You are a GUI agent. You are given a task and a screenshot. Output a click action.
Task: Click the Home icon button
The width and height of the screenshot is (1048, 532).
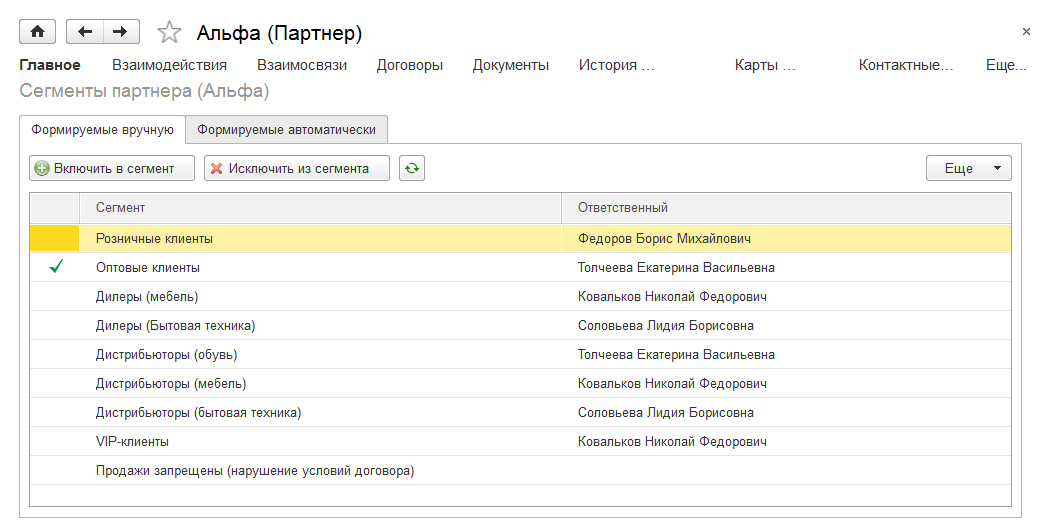[38, 32]
